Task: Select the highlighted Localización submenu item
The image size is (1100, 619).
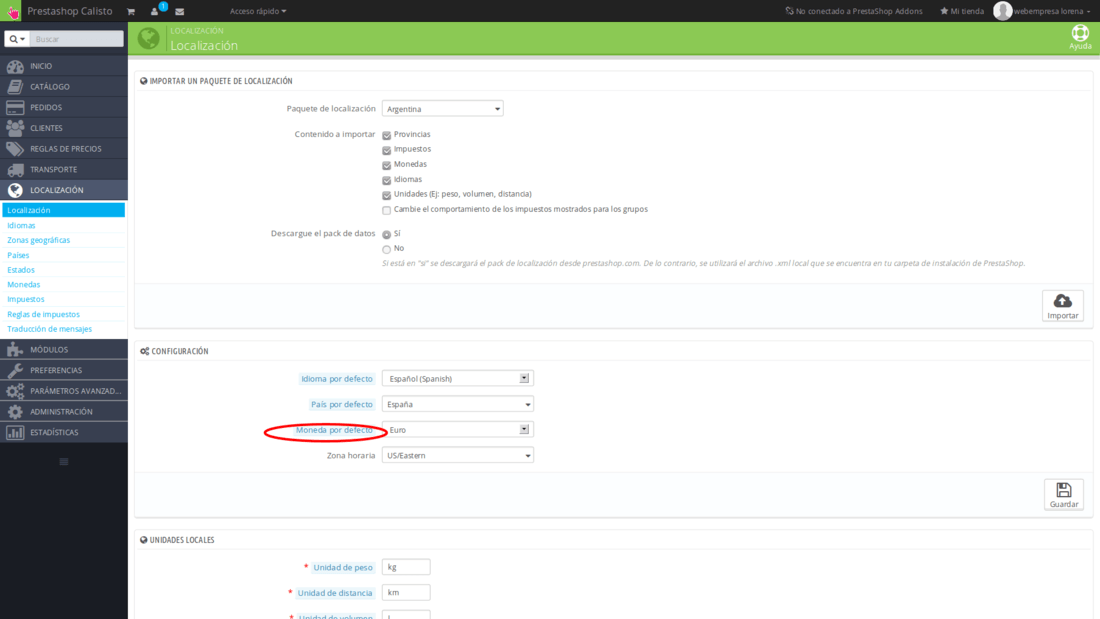Action: pyautogui.click(x=64, y=210)
